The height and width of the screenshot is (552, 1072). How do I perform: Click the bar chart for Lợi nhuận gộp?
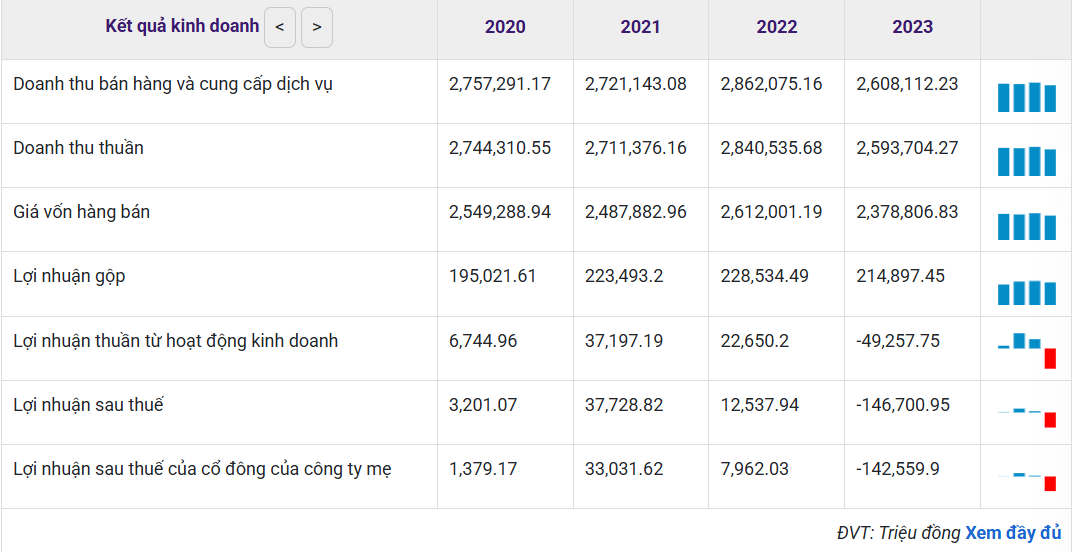point(1027,292)
